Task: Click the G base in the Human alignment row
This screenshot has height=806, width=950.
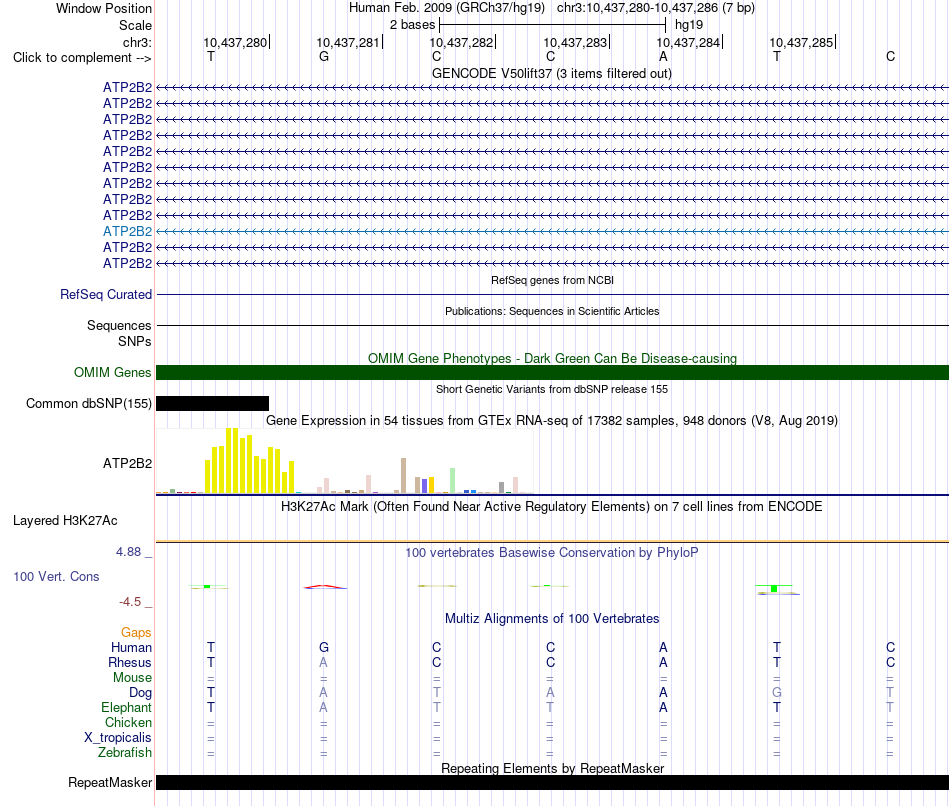Action: tap(324, 648)
